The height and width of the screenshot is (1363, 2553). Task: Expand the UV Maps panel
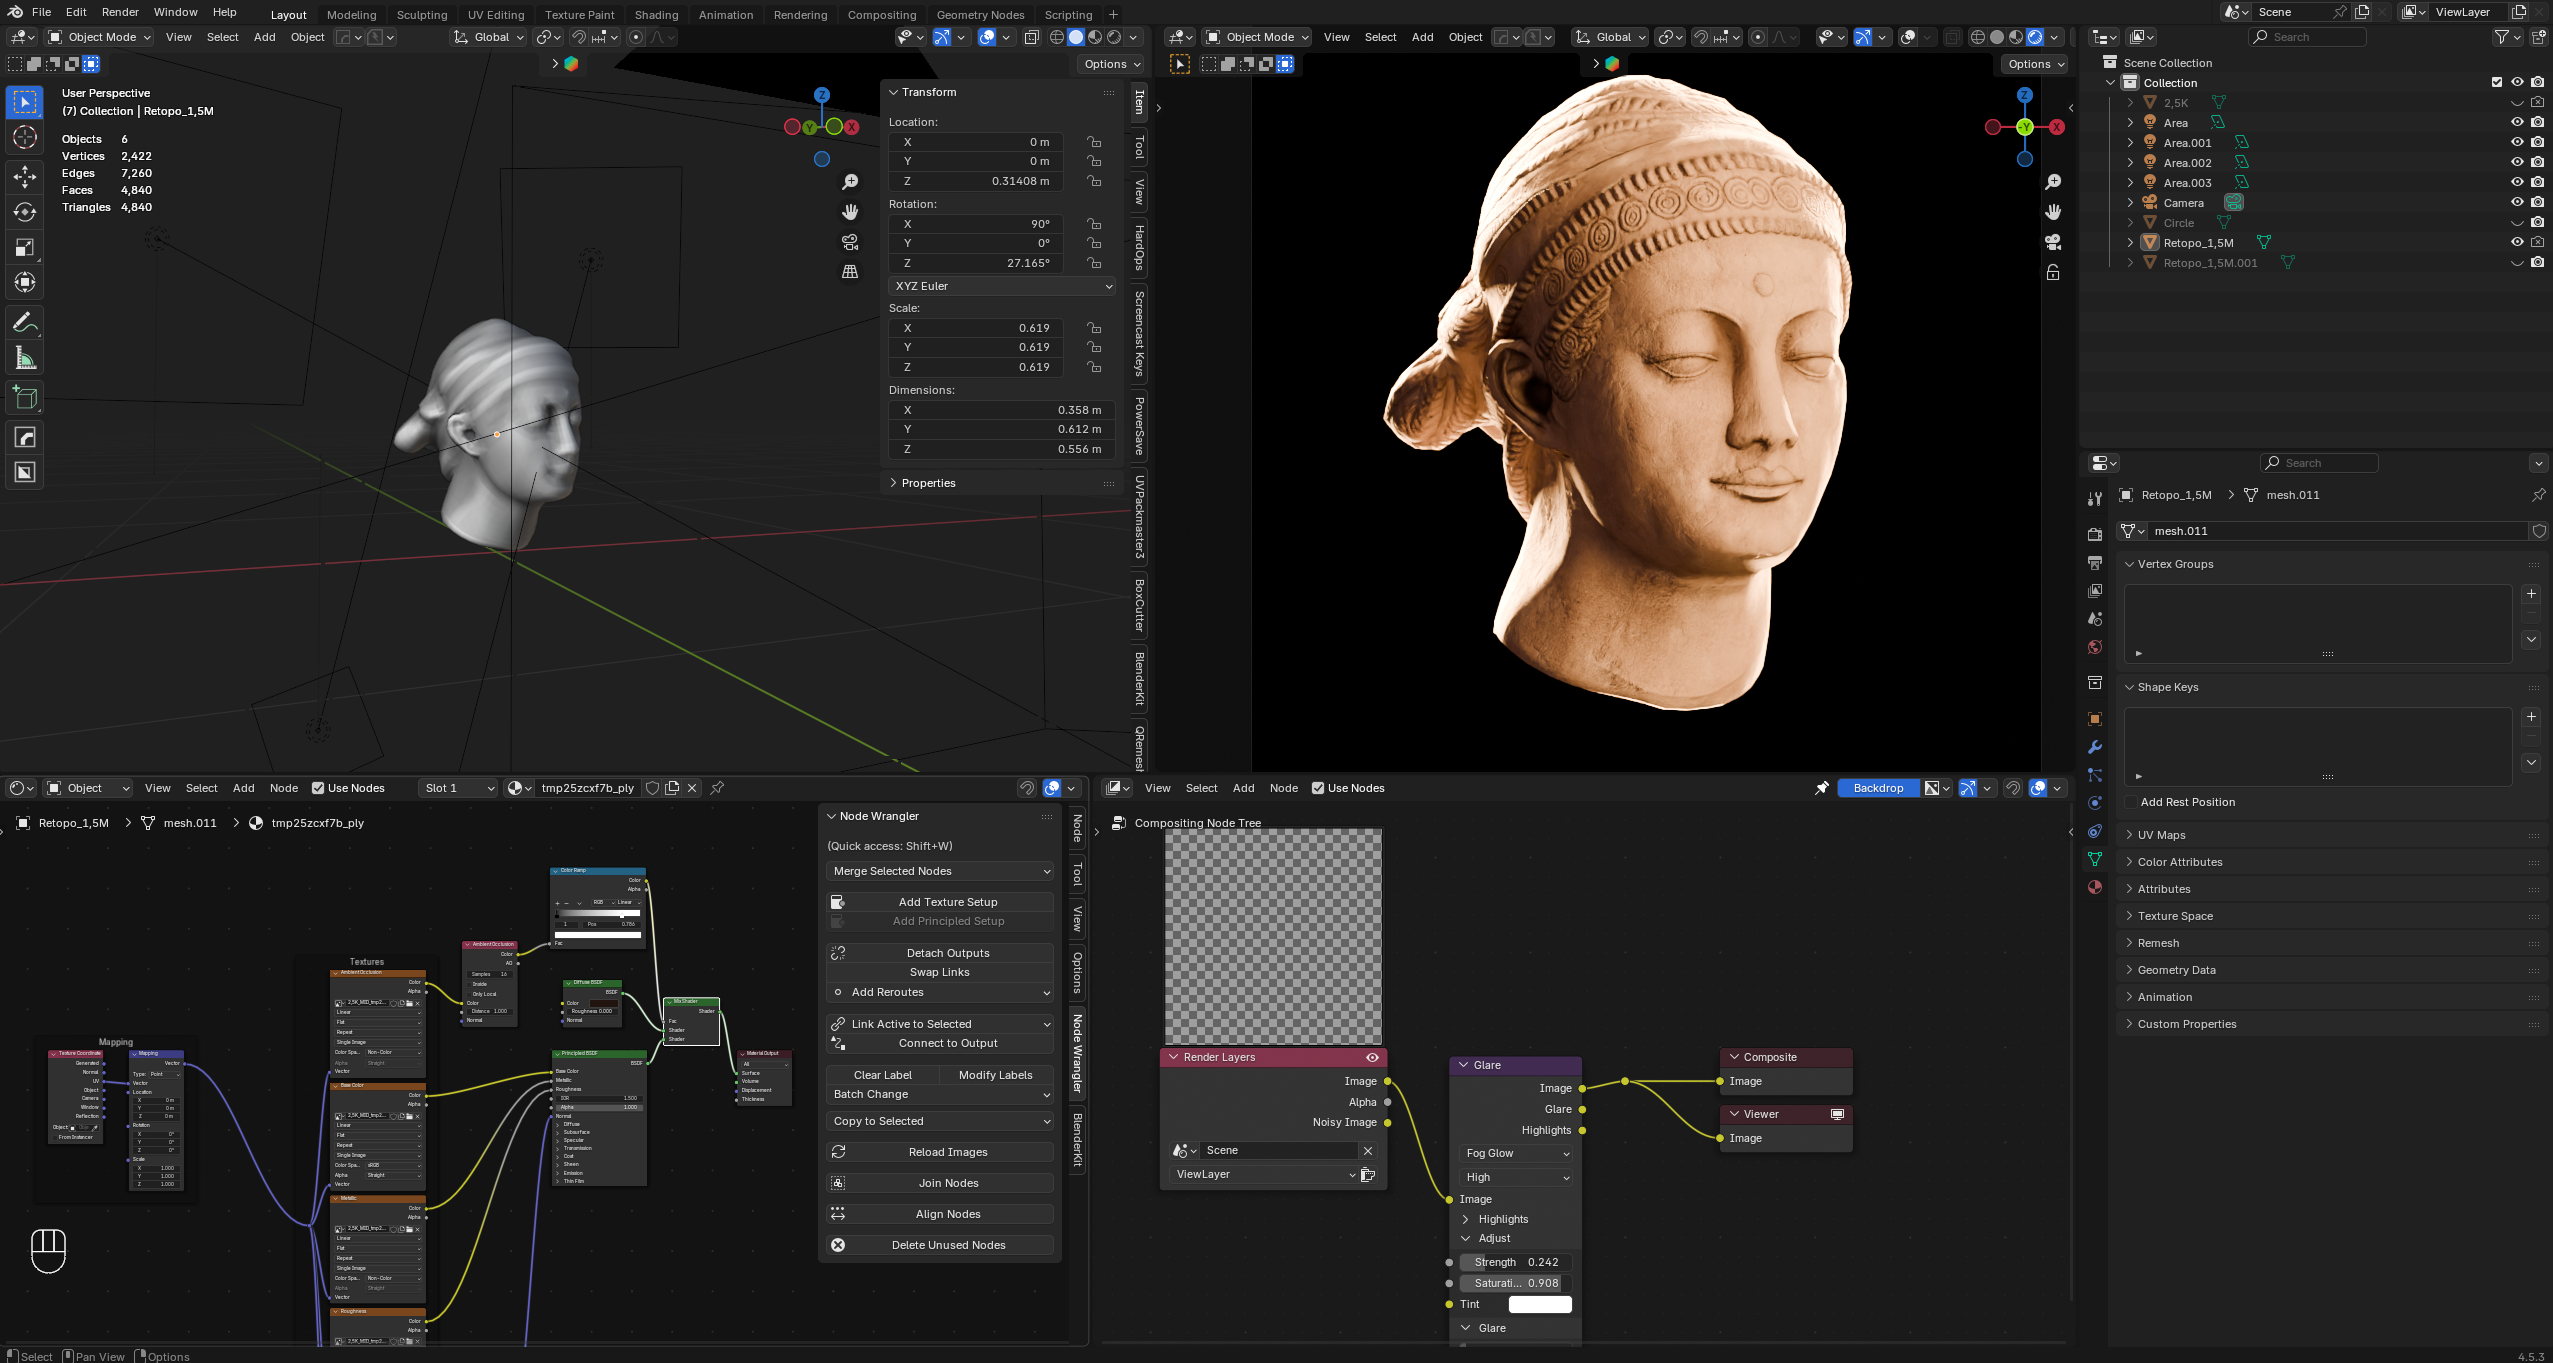(x=2161, y=835)
